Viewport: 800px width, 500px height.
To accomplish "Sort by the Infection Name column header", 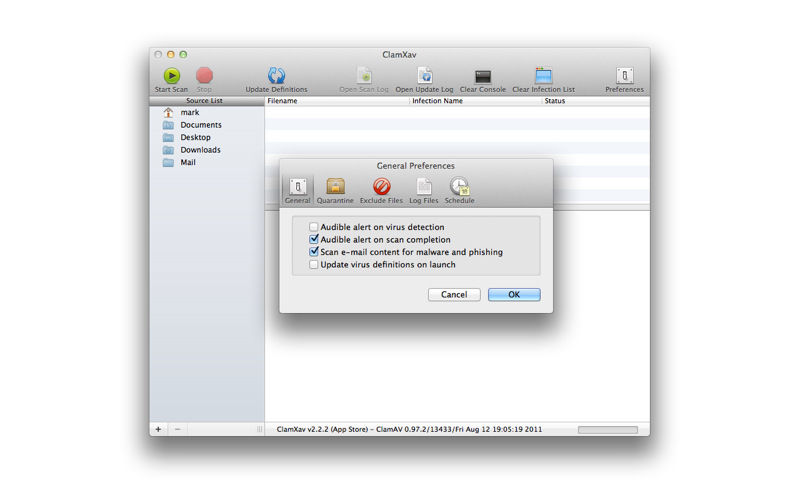I will click(x=437, y=101).
